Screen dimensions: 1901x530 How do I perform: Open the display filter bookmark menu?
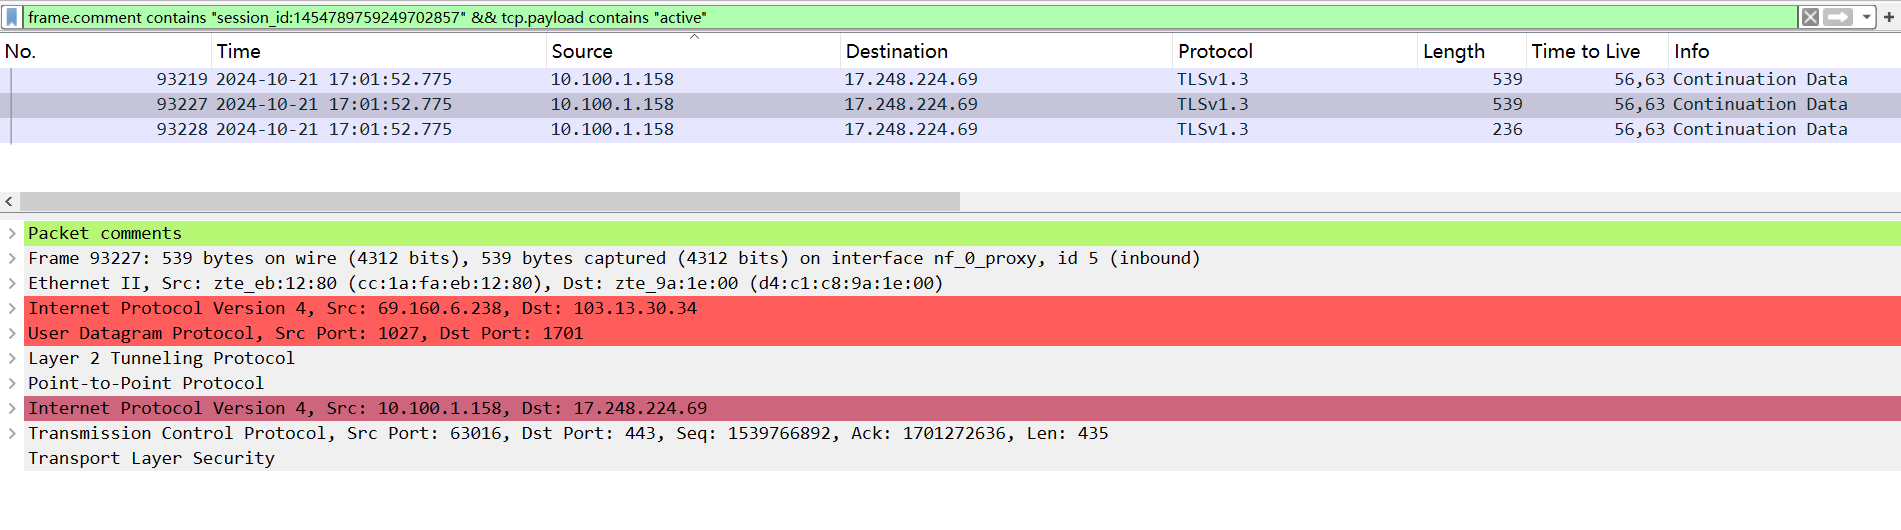[12, 17]
